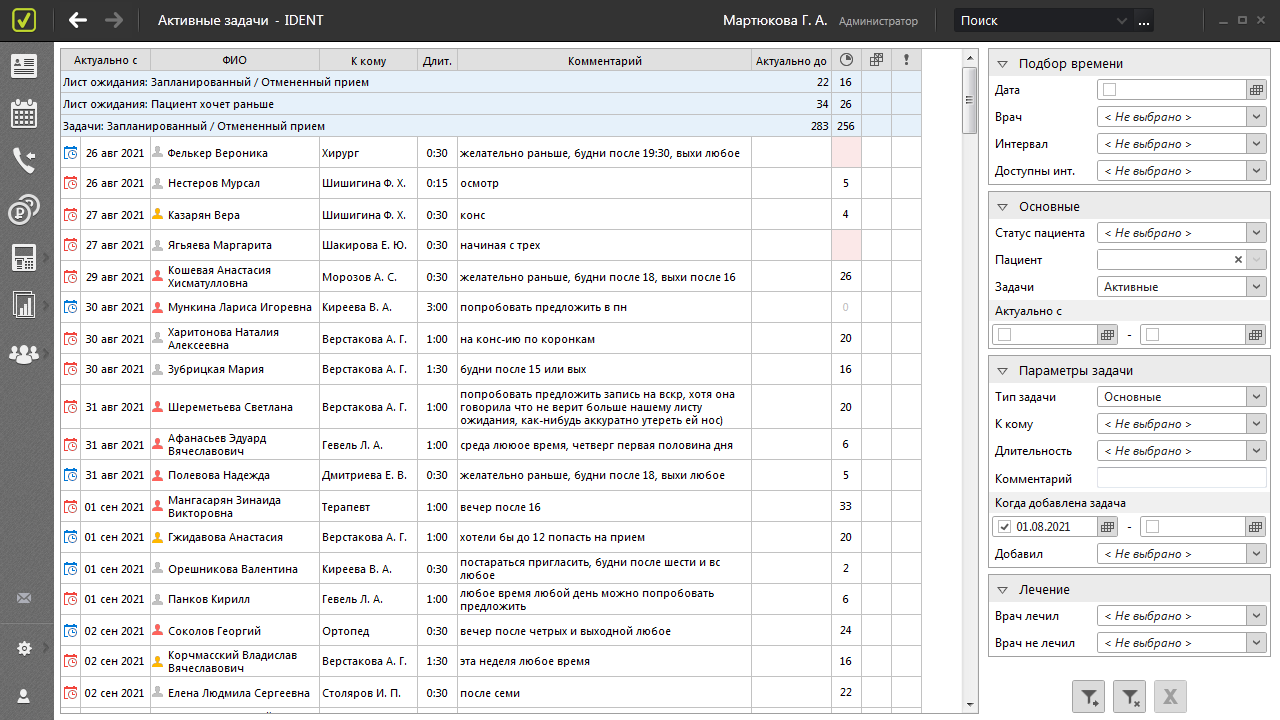Screen dimensions: 1280x720
Task: Open the mail envelope icon in sidebar
Action: [24, 599]
